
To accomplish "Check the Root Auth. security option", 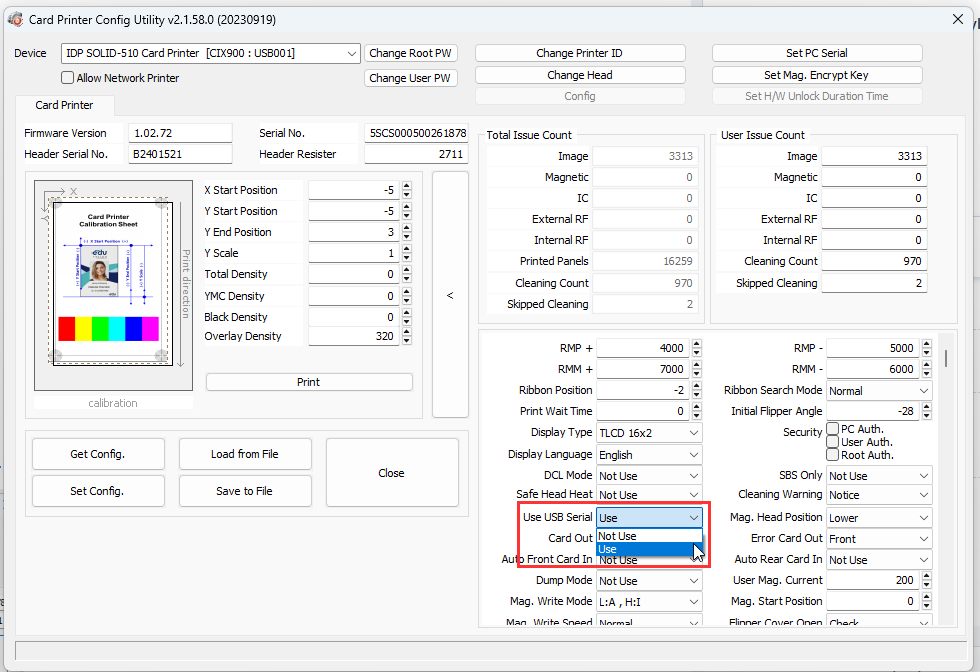I will click(832, 455).
